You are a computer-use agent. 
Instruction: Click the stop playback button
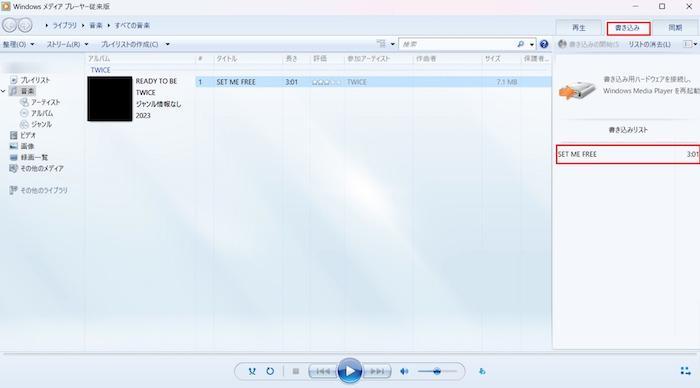296,371
